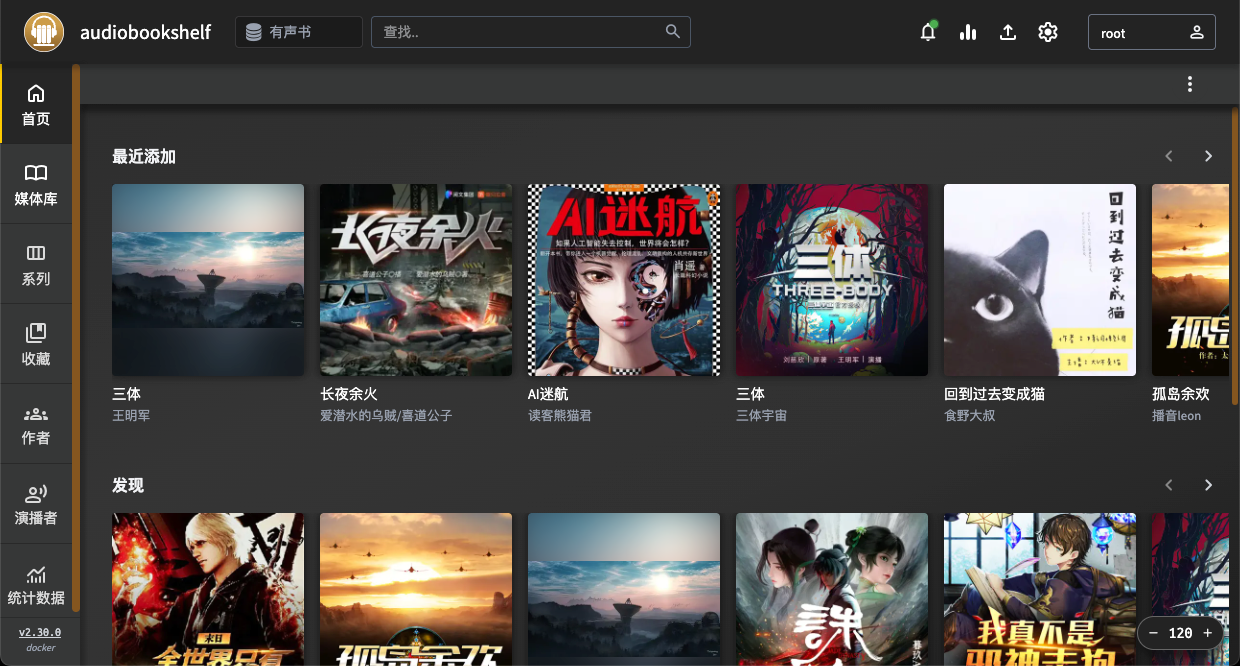The image size is (1240, 666).
Task: Open 我真不是邪神走狗 cover in 发现
Action: [1040, 589]
